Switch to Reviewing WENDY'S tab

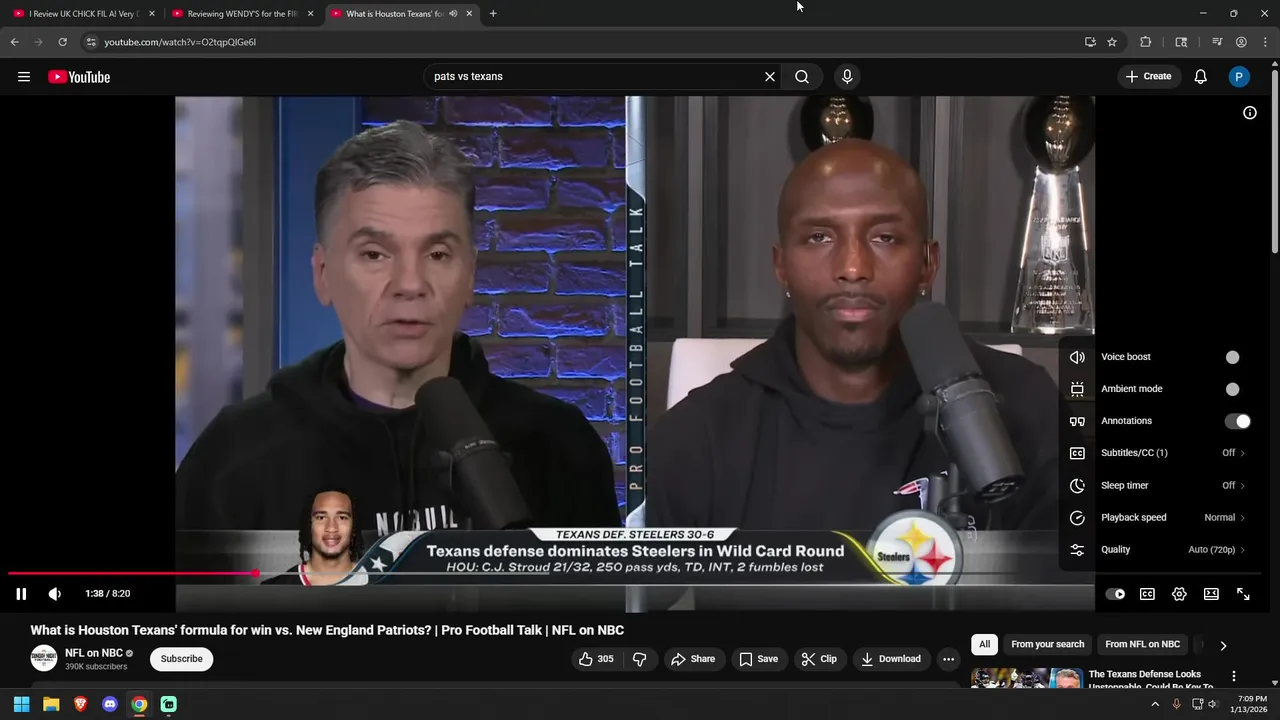(x=243, y=14)
